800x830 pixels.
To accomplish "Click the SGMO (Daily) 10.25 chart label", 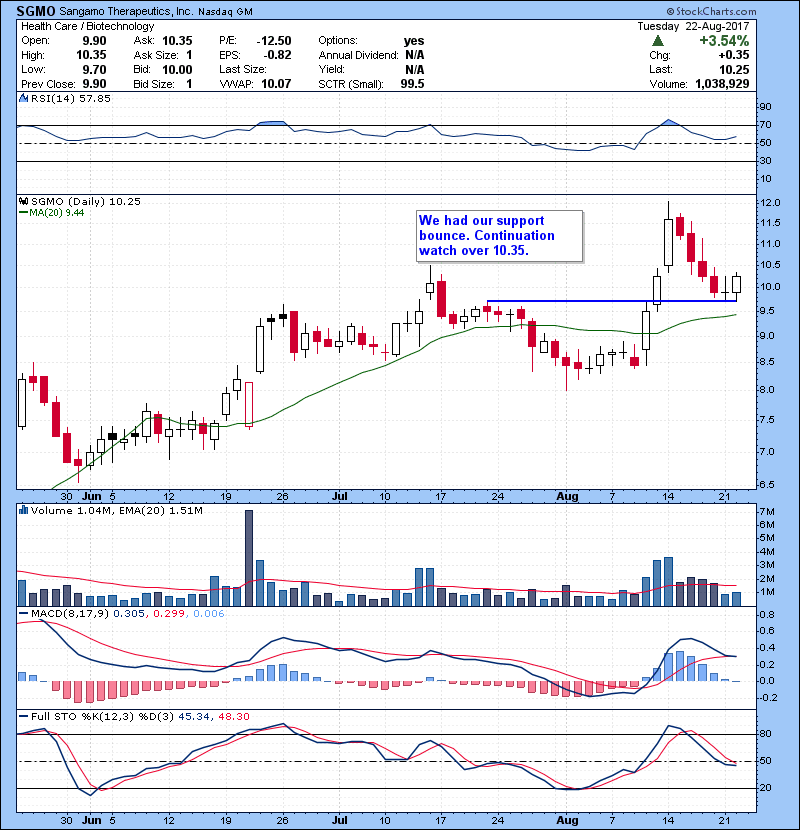I will point(86,201).
